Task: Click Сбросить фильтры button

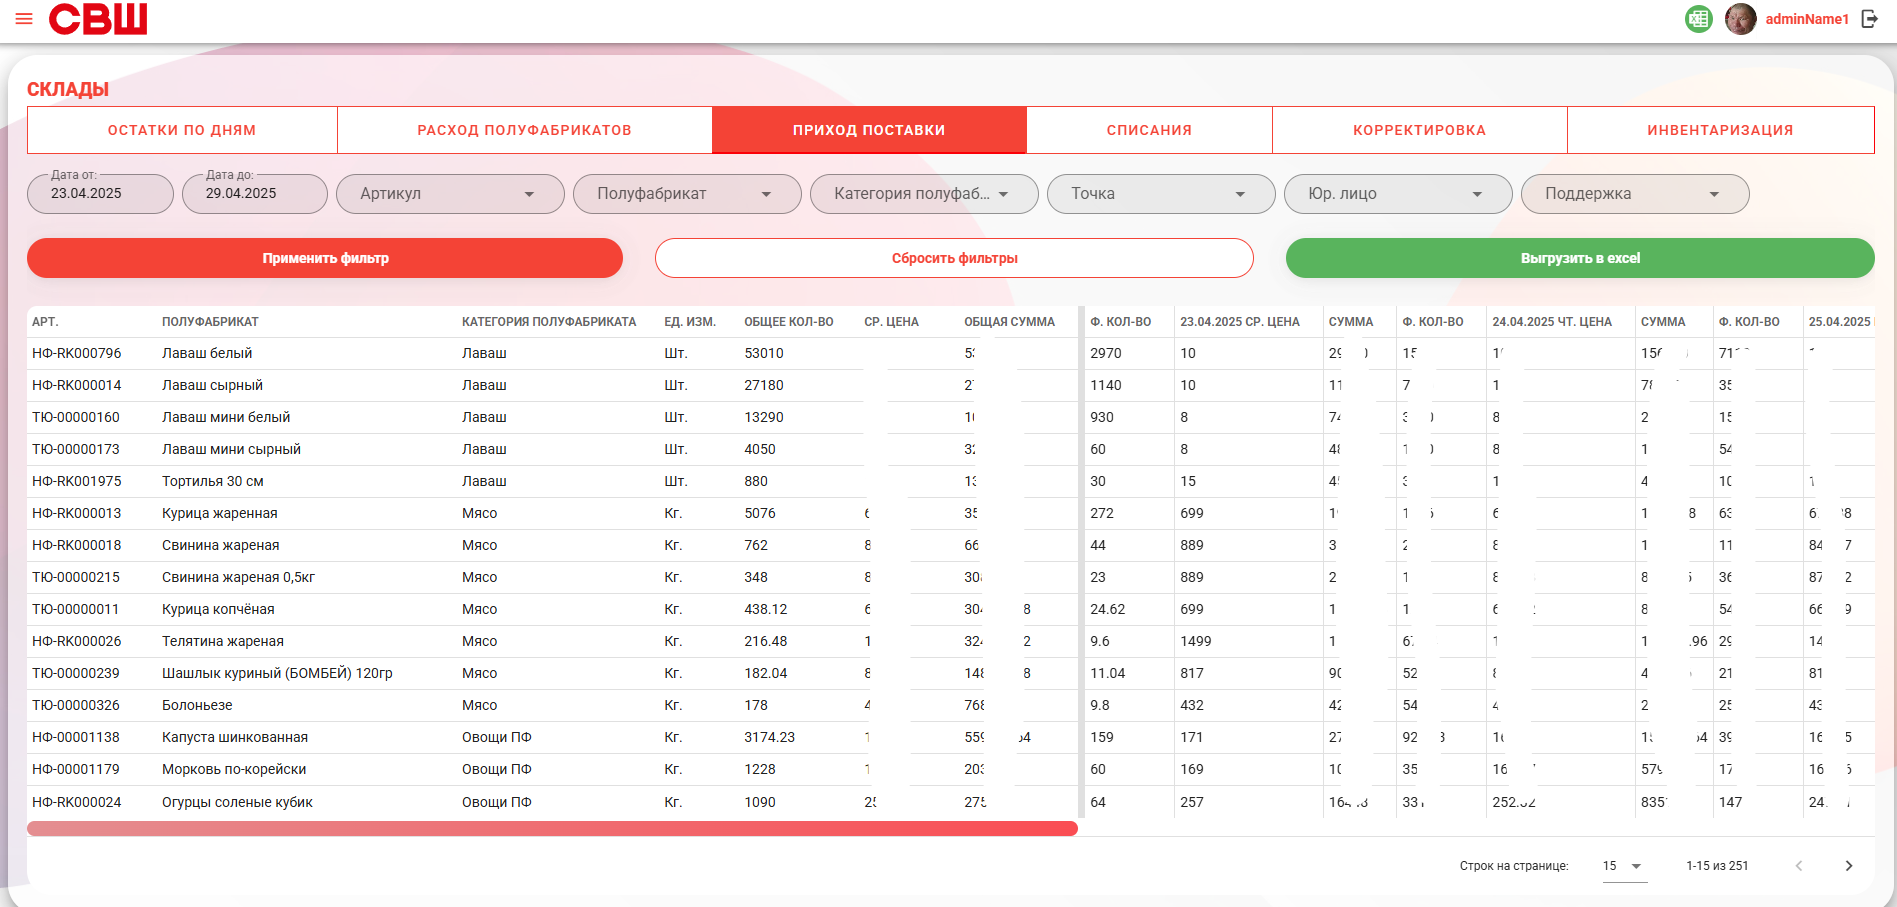Action: pos(954,258)
